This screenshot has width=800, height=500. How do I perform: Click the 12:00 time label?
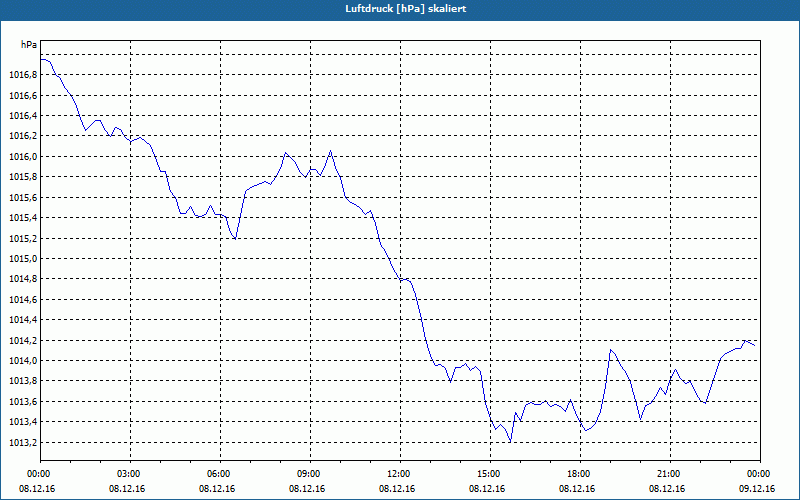point(397,474)
